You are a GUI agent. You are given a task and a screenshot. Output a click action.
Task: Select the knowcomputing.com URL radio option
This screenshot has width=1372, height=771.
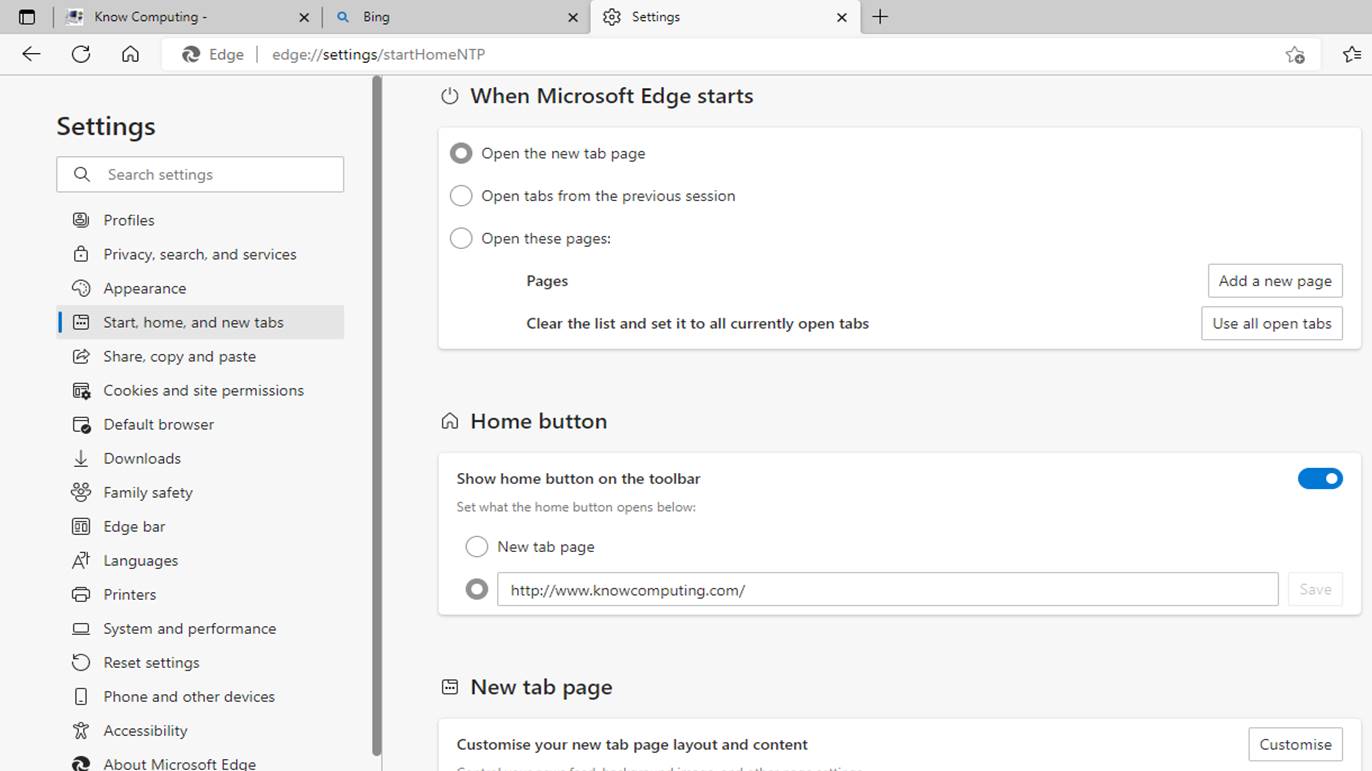click(x=477, y=589)
